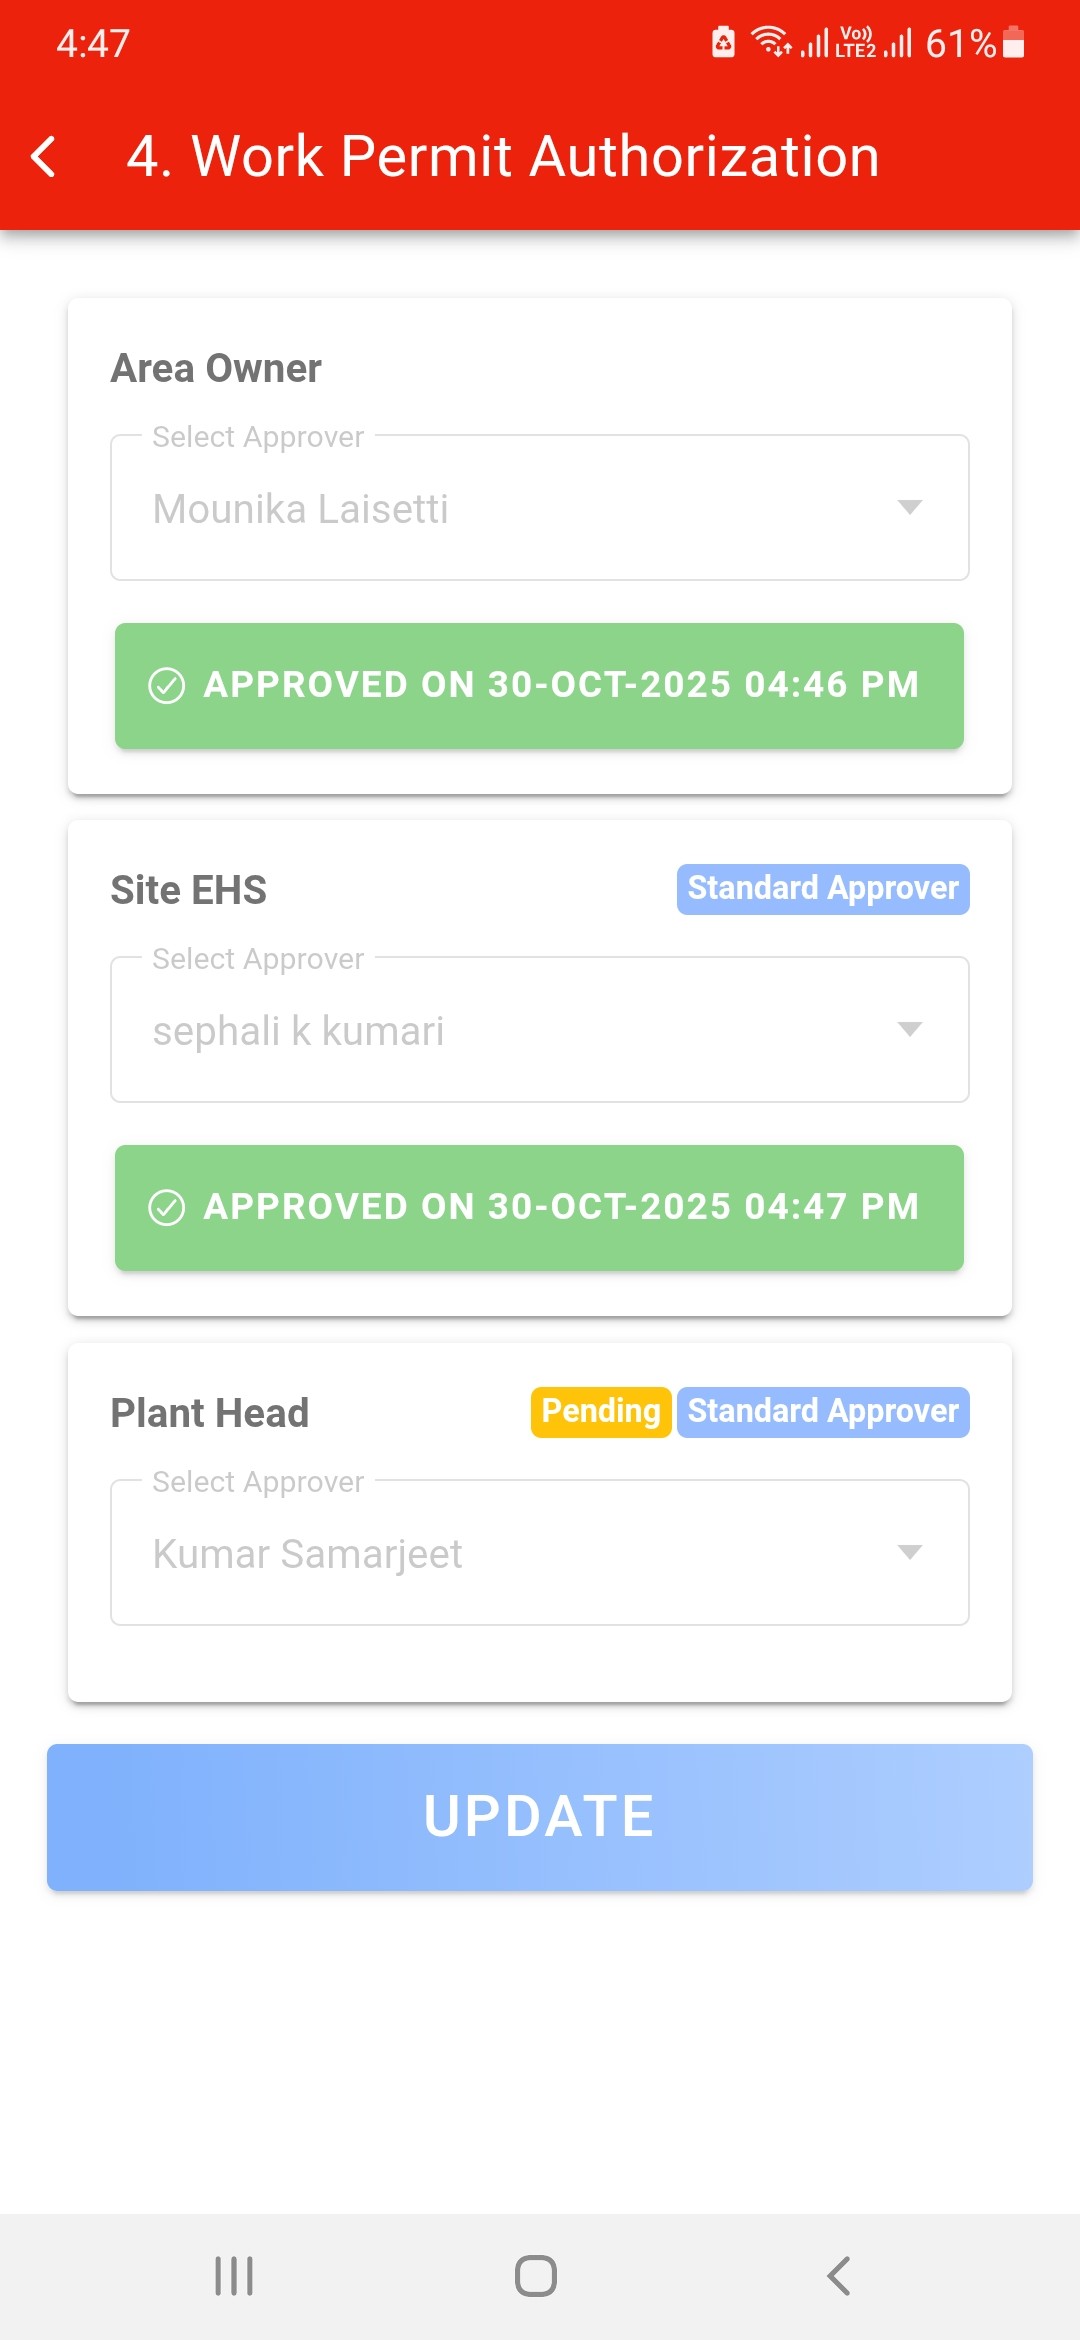Select the Kumar Samarjeet approver field

pos(500,1553)
